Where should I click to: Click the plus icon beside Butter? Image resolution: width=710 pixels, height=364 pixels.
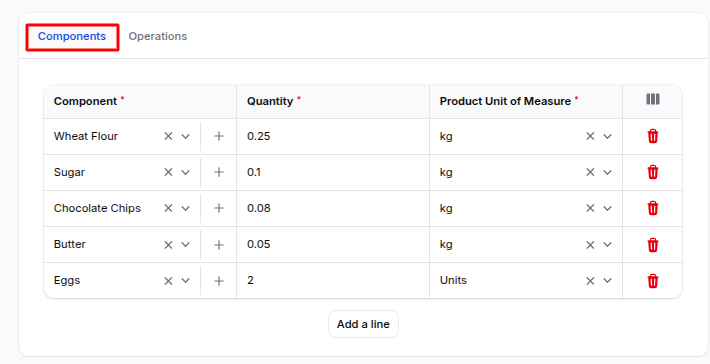point(219,245)
